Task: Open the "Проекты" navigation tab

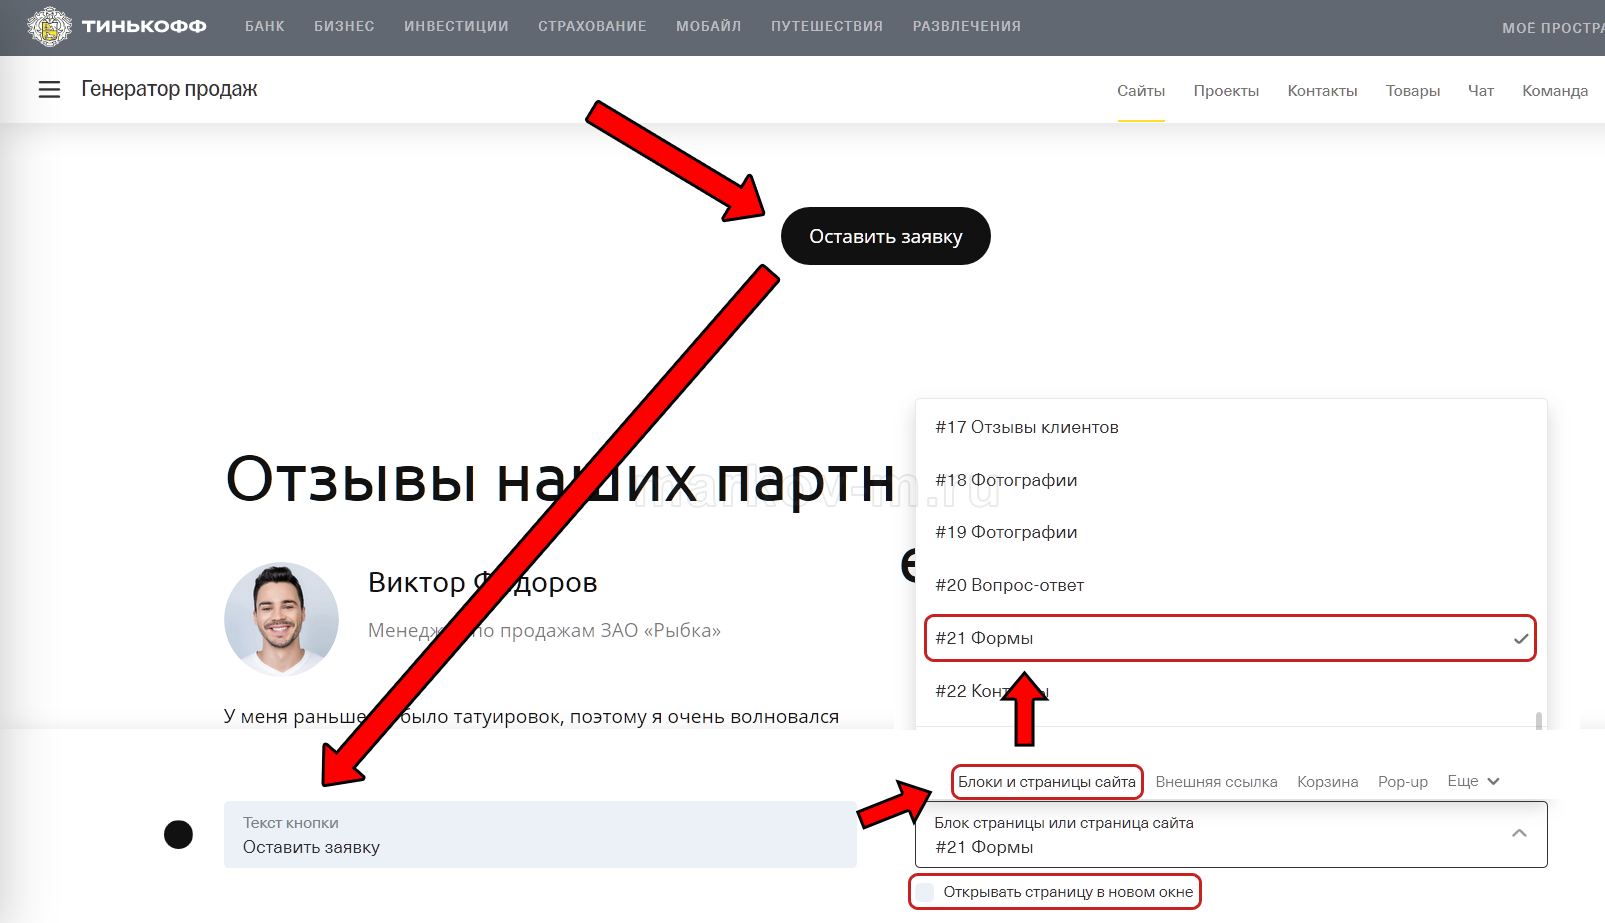Action: coord(1226,91)
